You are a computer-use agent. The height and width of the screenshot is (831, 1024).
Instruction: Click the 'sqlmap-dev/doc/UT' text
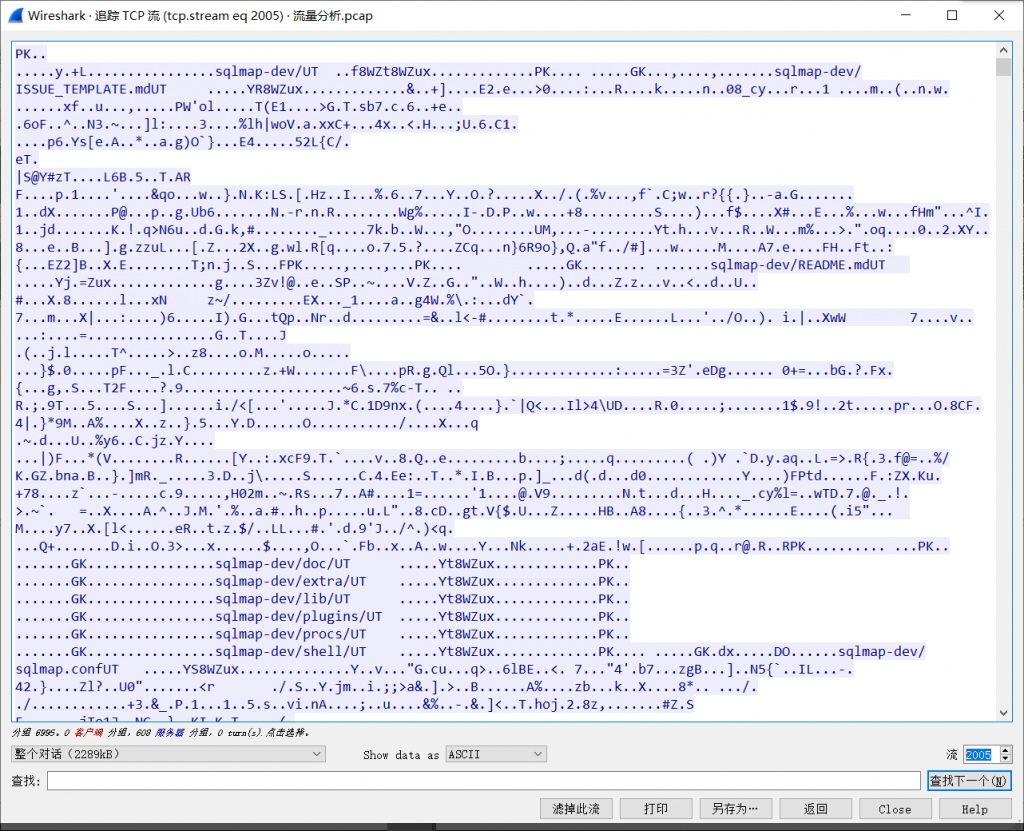click(283, 564)
